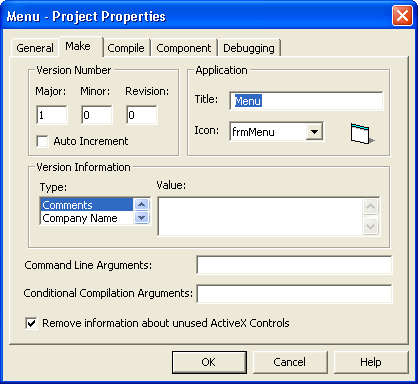Click the Title text field
Viewport: 418px width, 384px height.
(306, 101)
